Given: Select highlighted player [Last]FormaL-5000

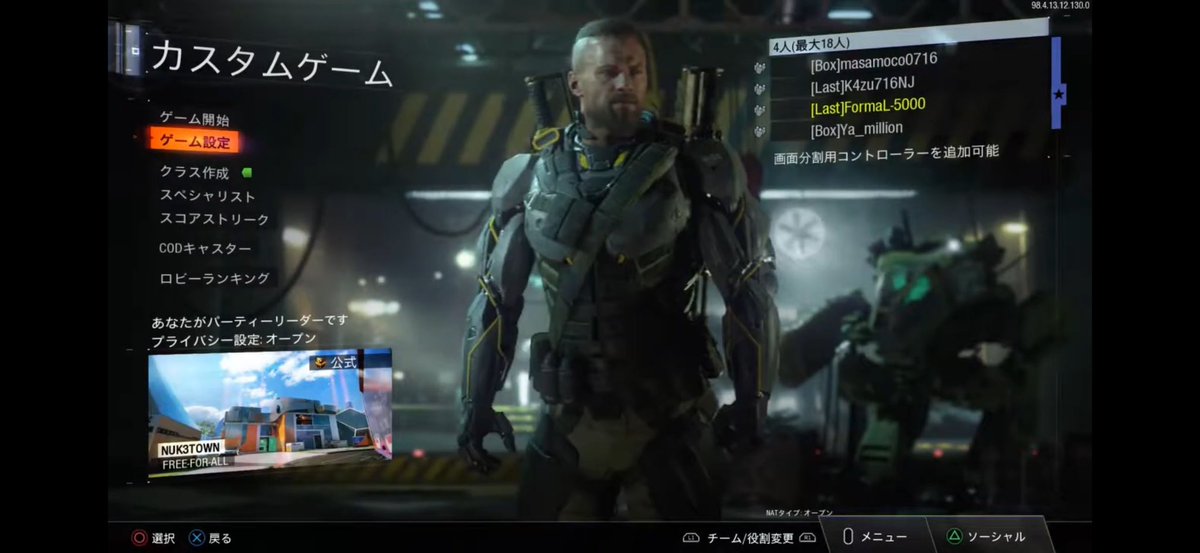Looking at the screenshot, I should [868, 106].
